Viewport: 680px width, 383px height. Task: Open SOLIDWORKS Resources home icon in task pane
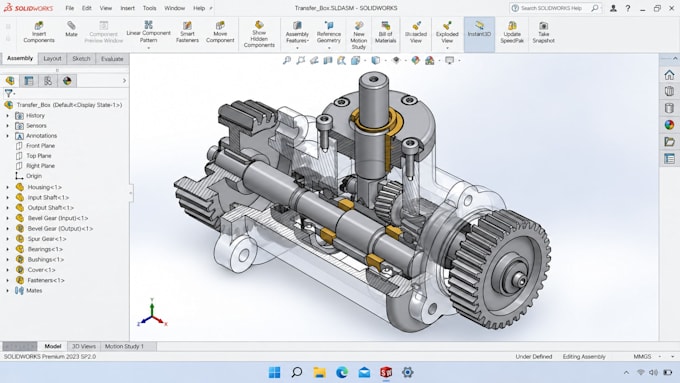(x=669, y=75)
